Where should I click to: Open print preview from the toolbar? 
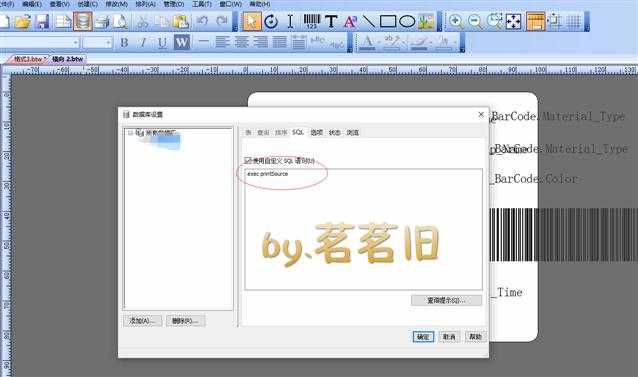120,21
